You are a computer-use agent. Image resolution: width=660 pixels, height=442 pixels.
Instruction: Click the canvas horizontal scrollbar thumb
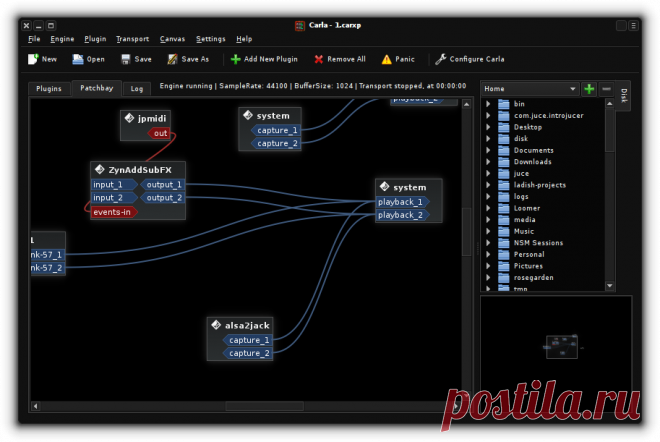tap(264, 406)
